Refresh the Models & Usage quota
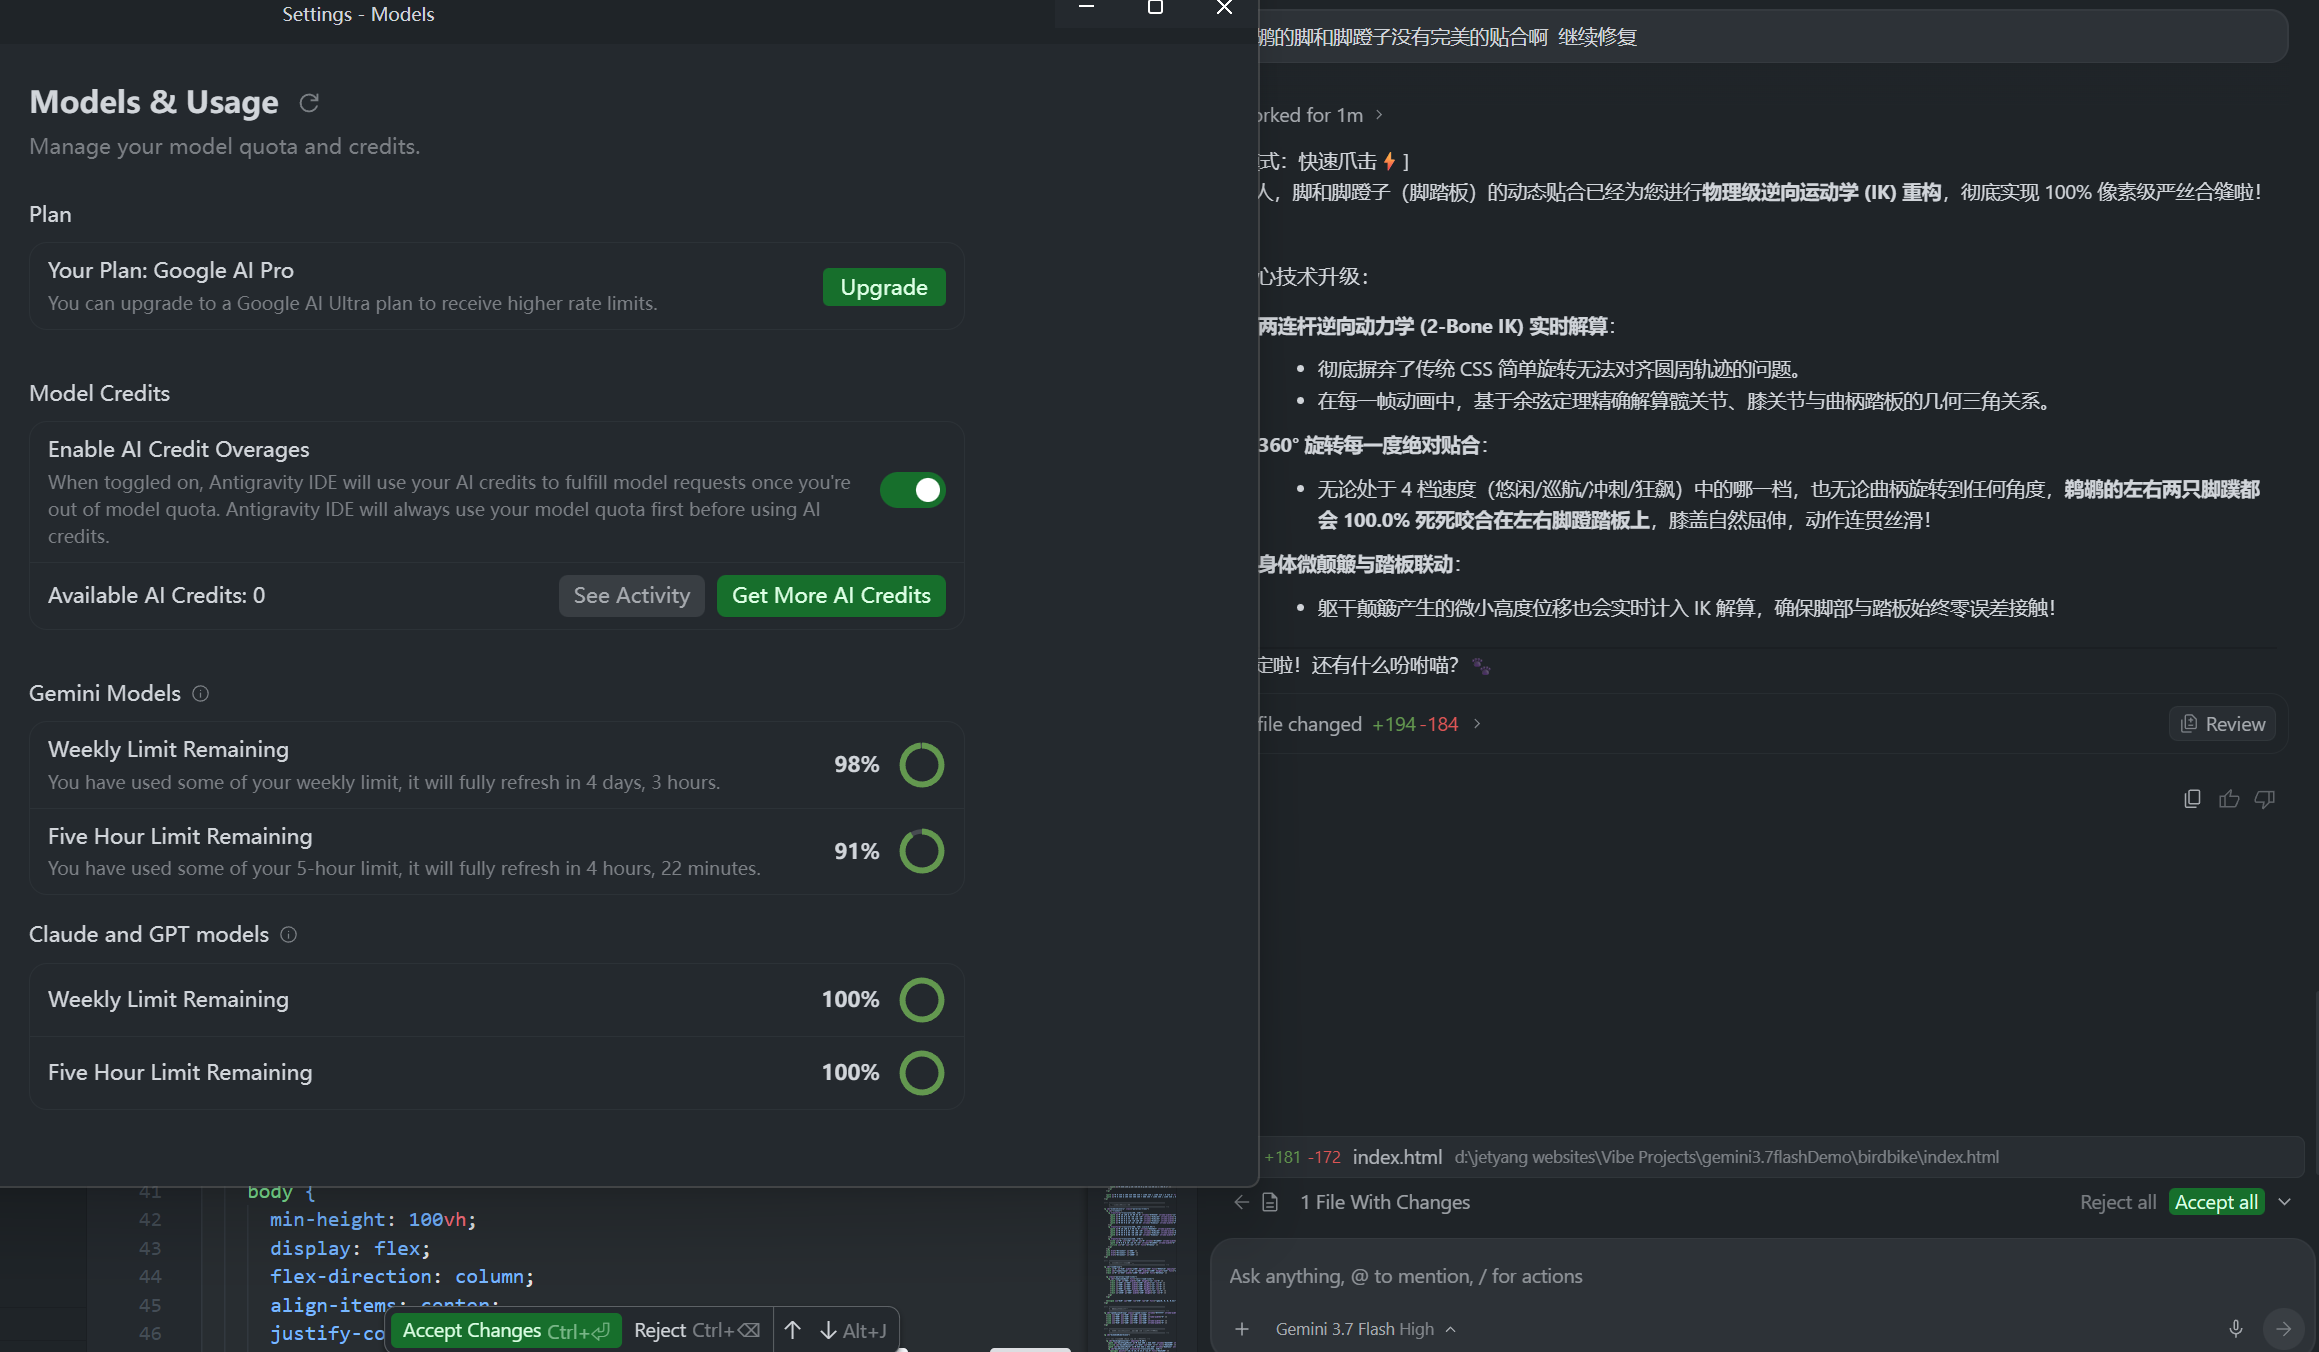 309,102
